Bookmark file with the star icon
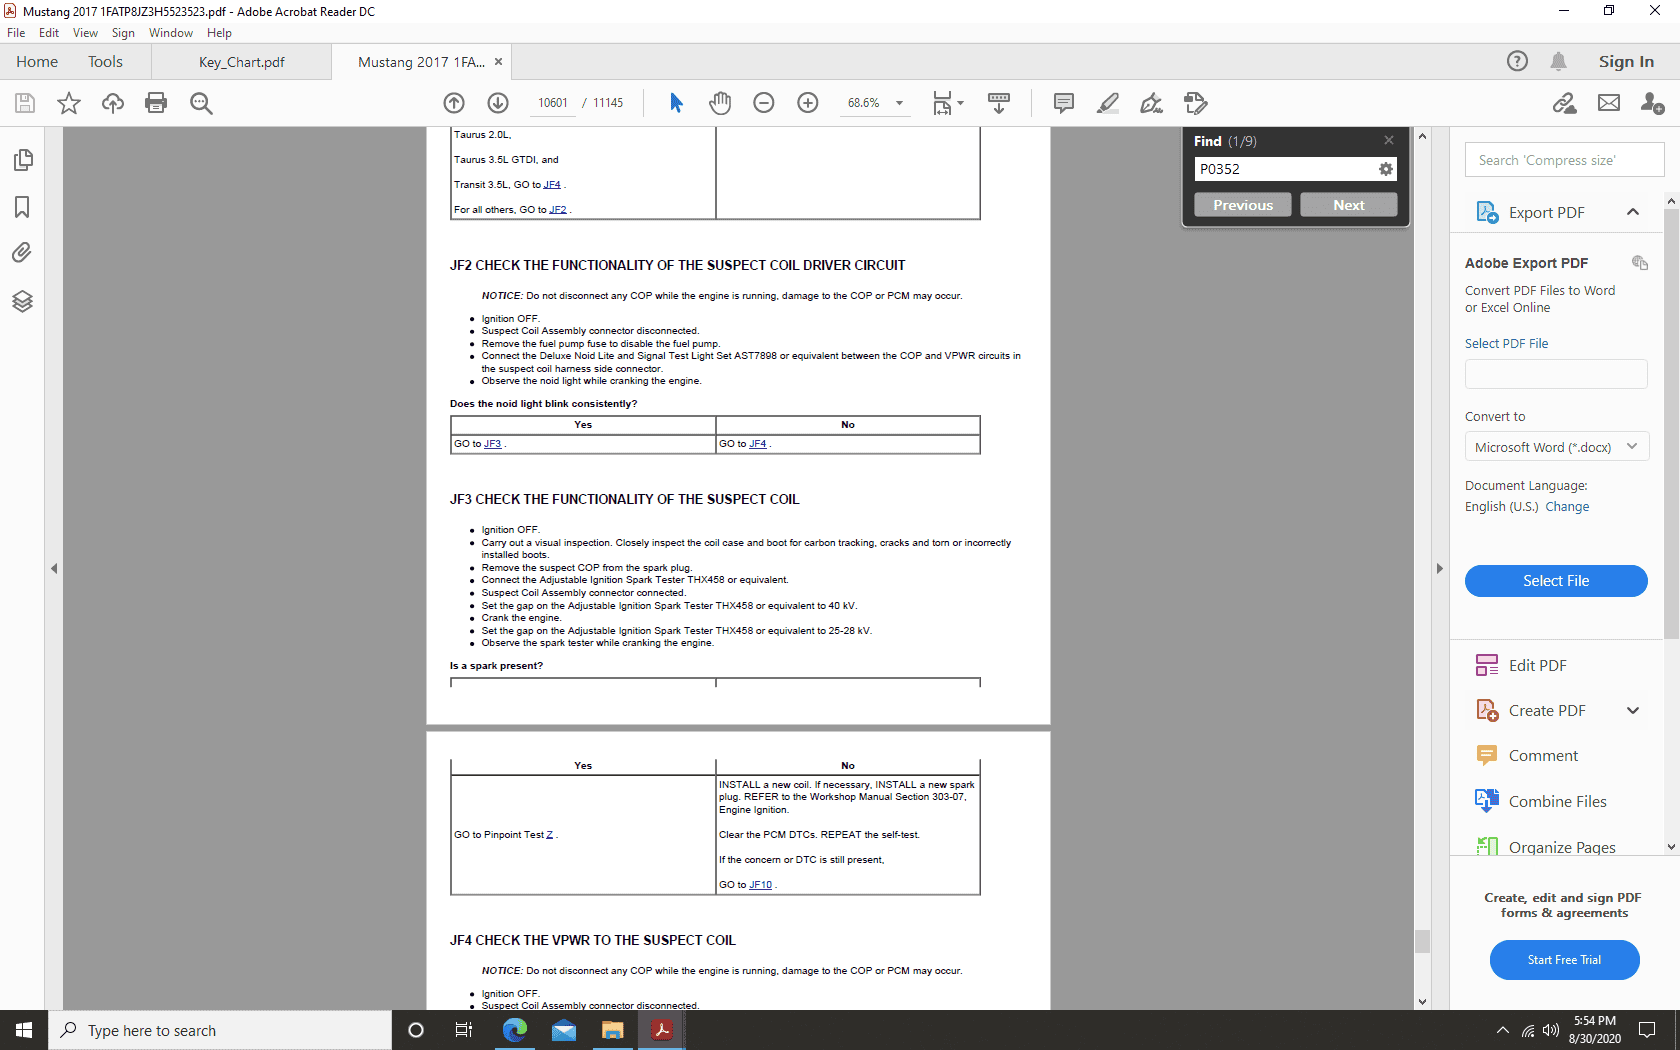The width and height of the screenshot is (1680, 1050). [69, 103]
